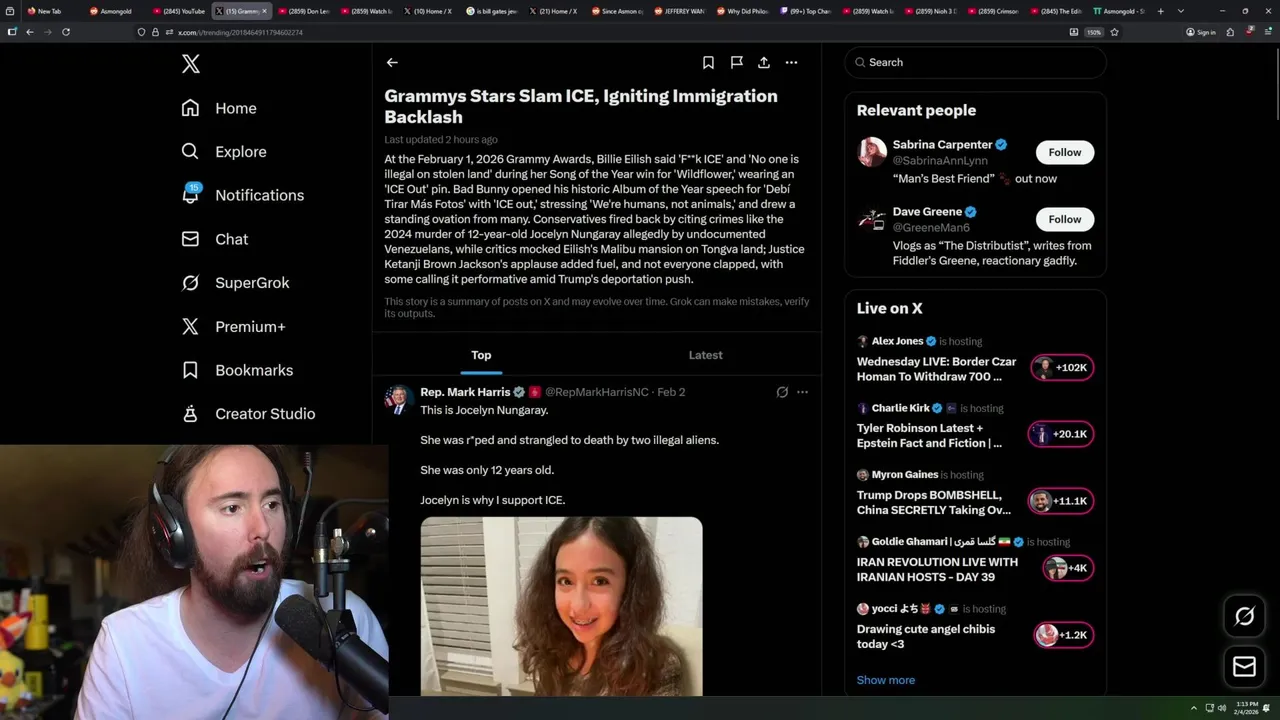Click the volume icon in system tray
The width and height of the screenshot is (1280, 720).
(x=1221, y=709)
